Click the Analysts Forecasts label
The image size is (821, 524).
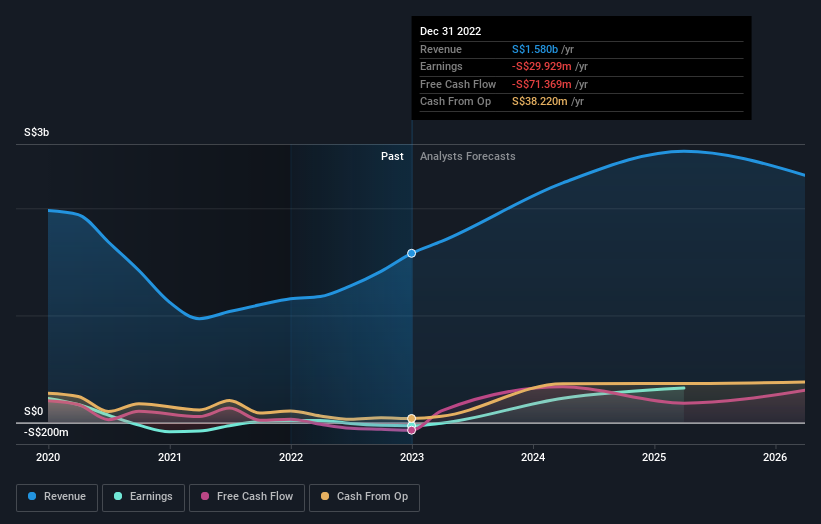coord(468,156)
